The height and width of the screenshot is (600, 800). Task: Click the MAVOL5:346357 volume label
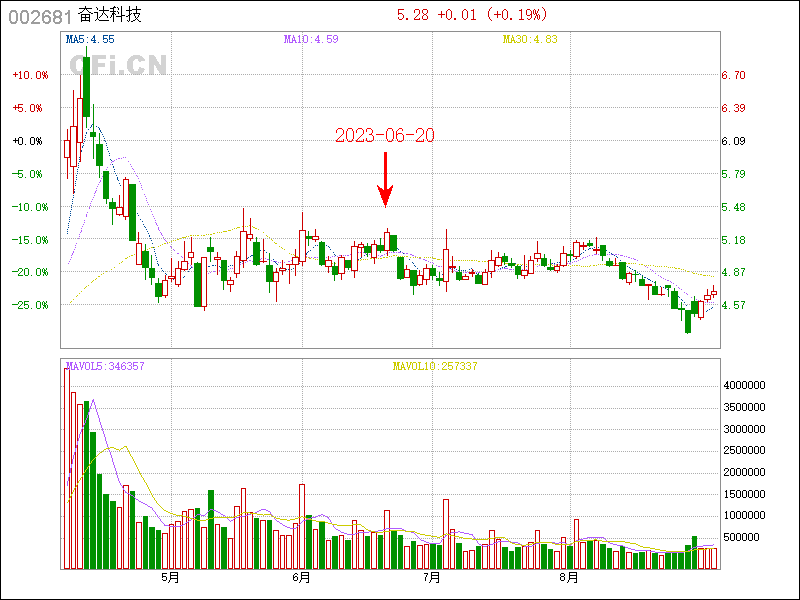coord(105,366)
